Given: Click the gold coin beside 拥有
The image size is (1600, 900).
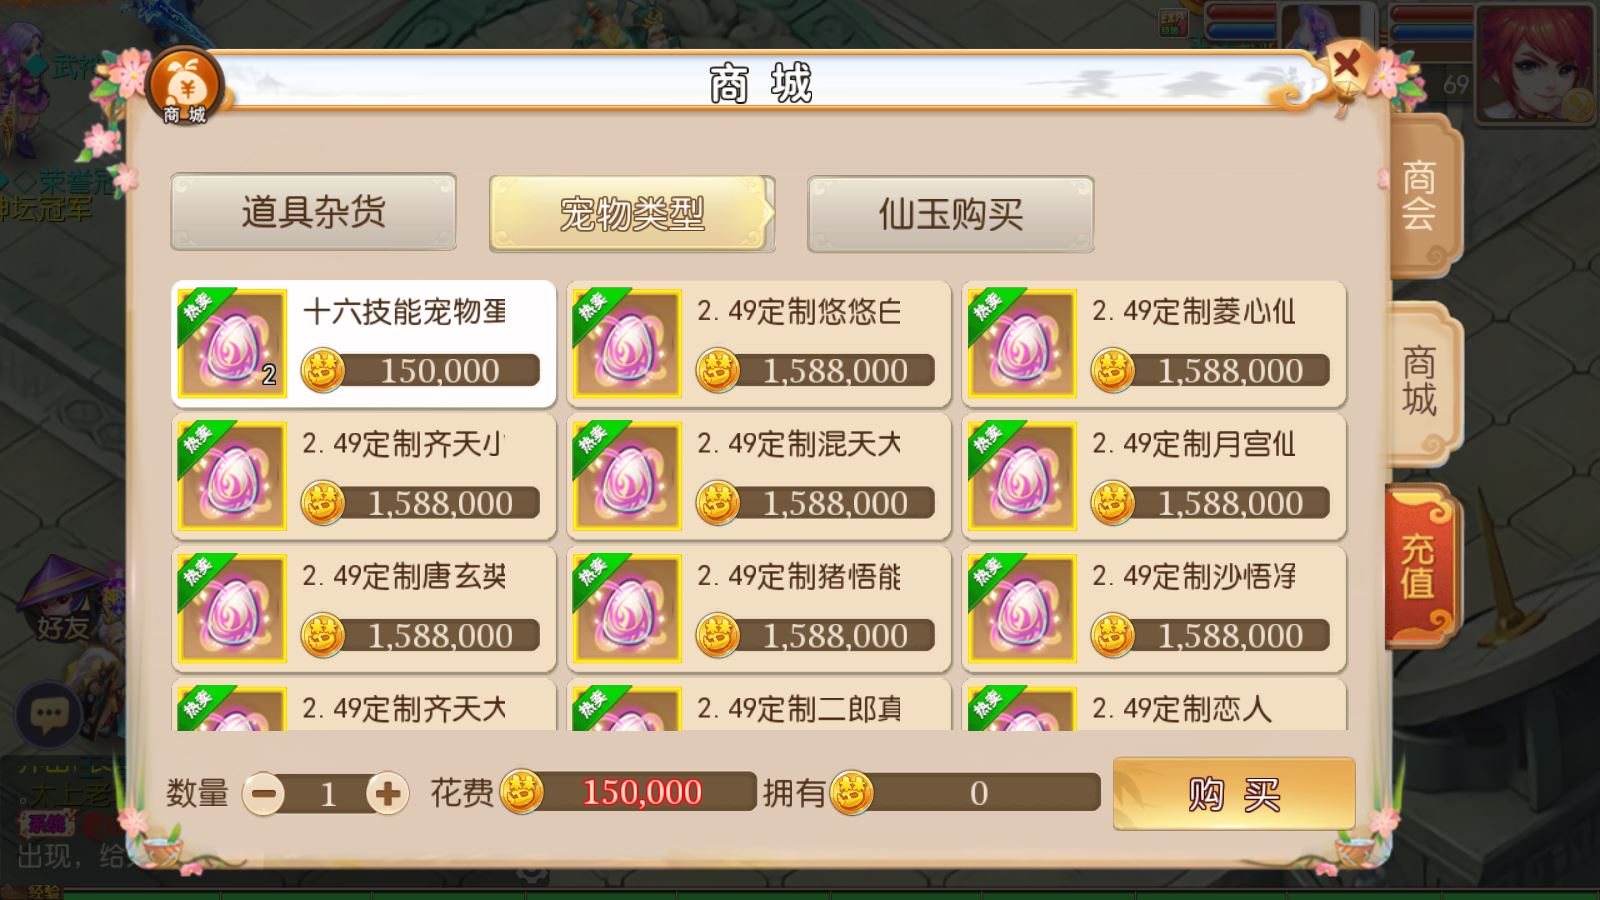Looking at the screenshot, I should 852,794.
